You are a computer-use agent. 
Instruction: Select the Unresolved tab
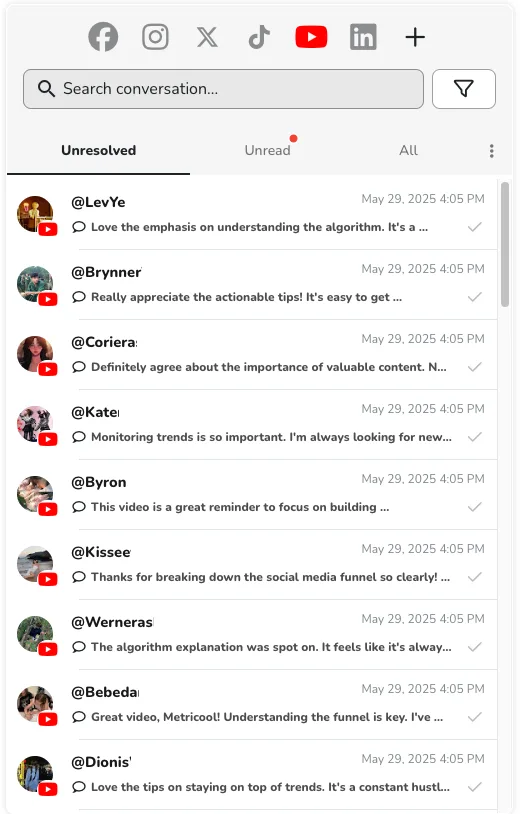click(x=99, y=150)
